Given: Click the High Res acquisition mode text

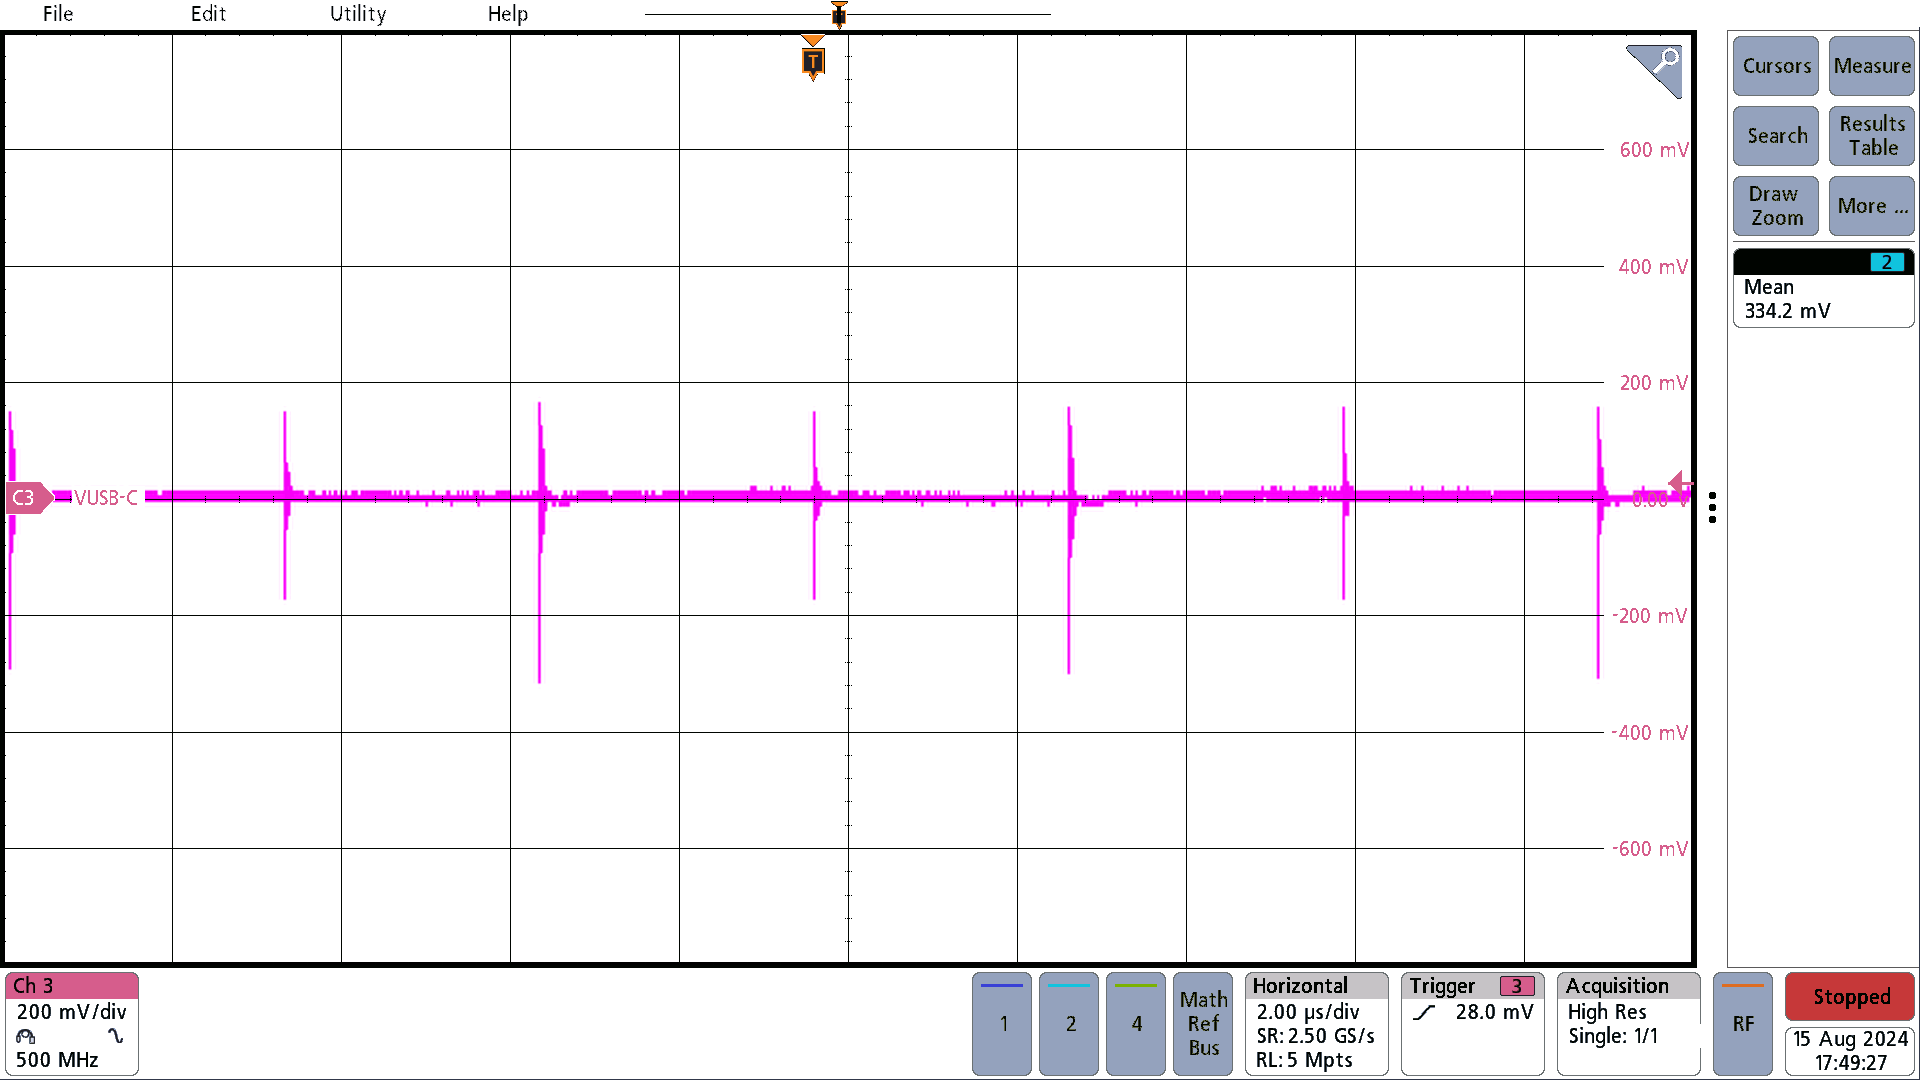Looking at the screenshot, I should 1607,1012.
